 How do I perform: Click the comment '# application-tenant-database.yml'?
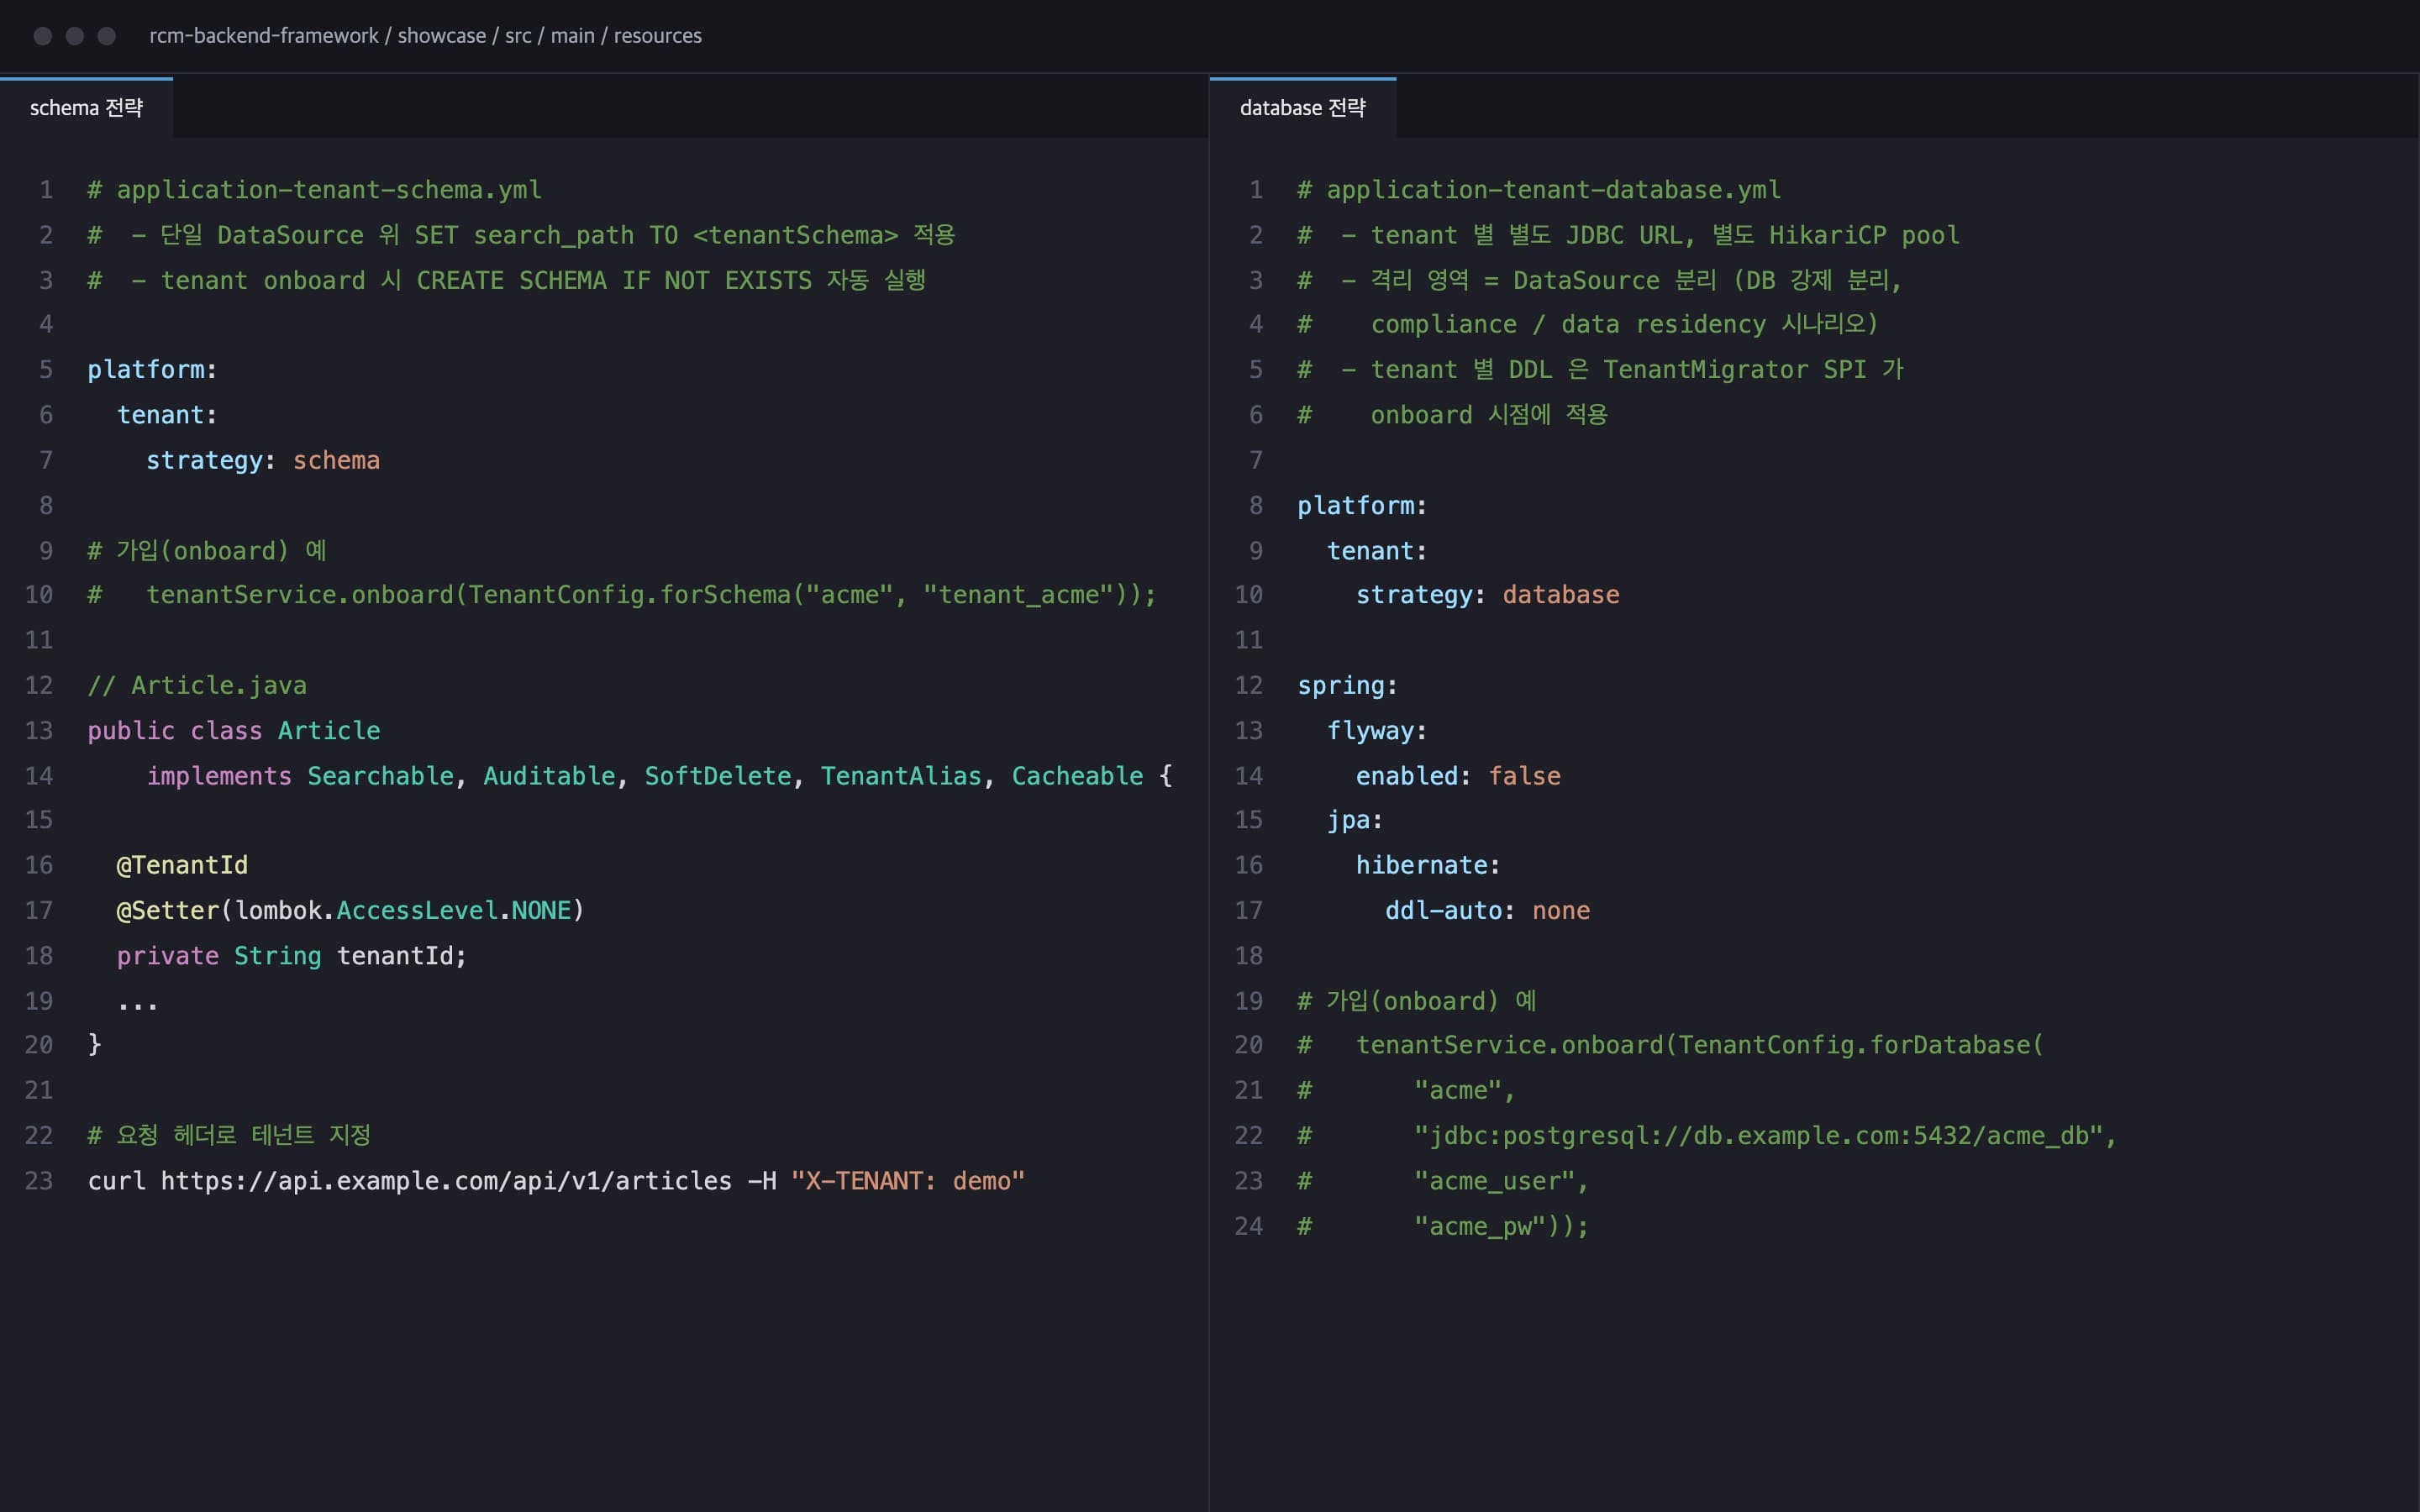tap(1539, 190)
